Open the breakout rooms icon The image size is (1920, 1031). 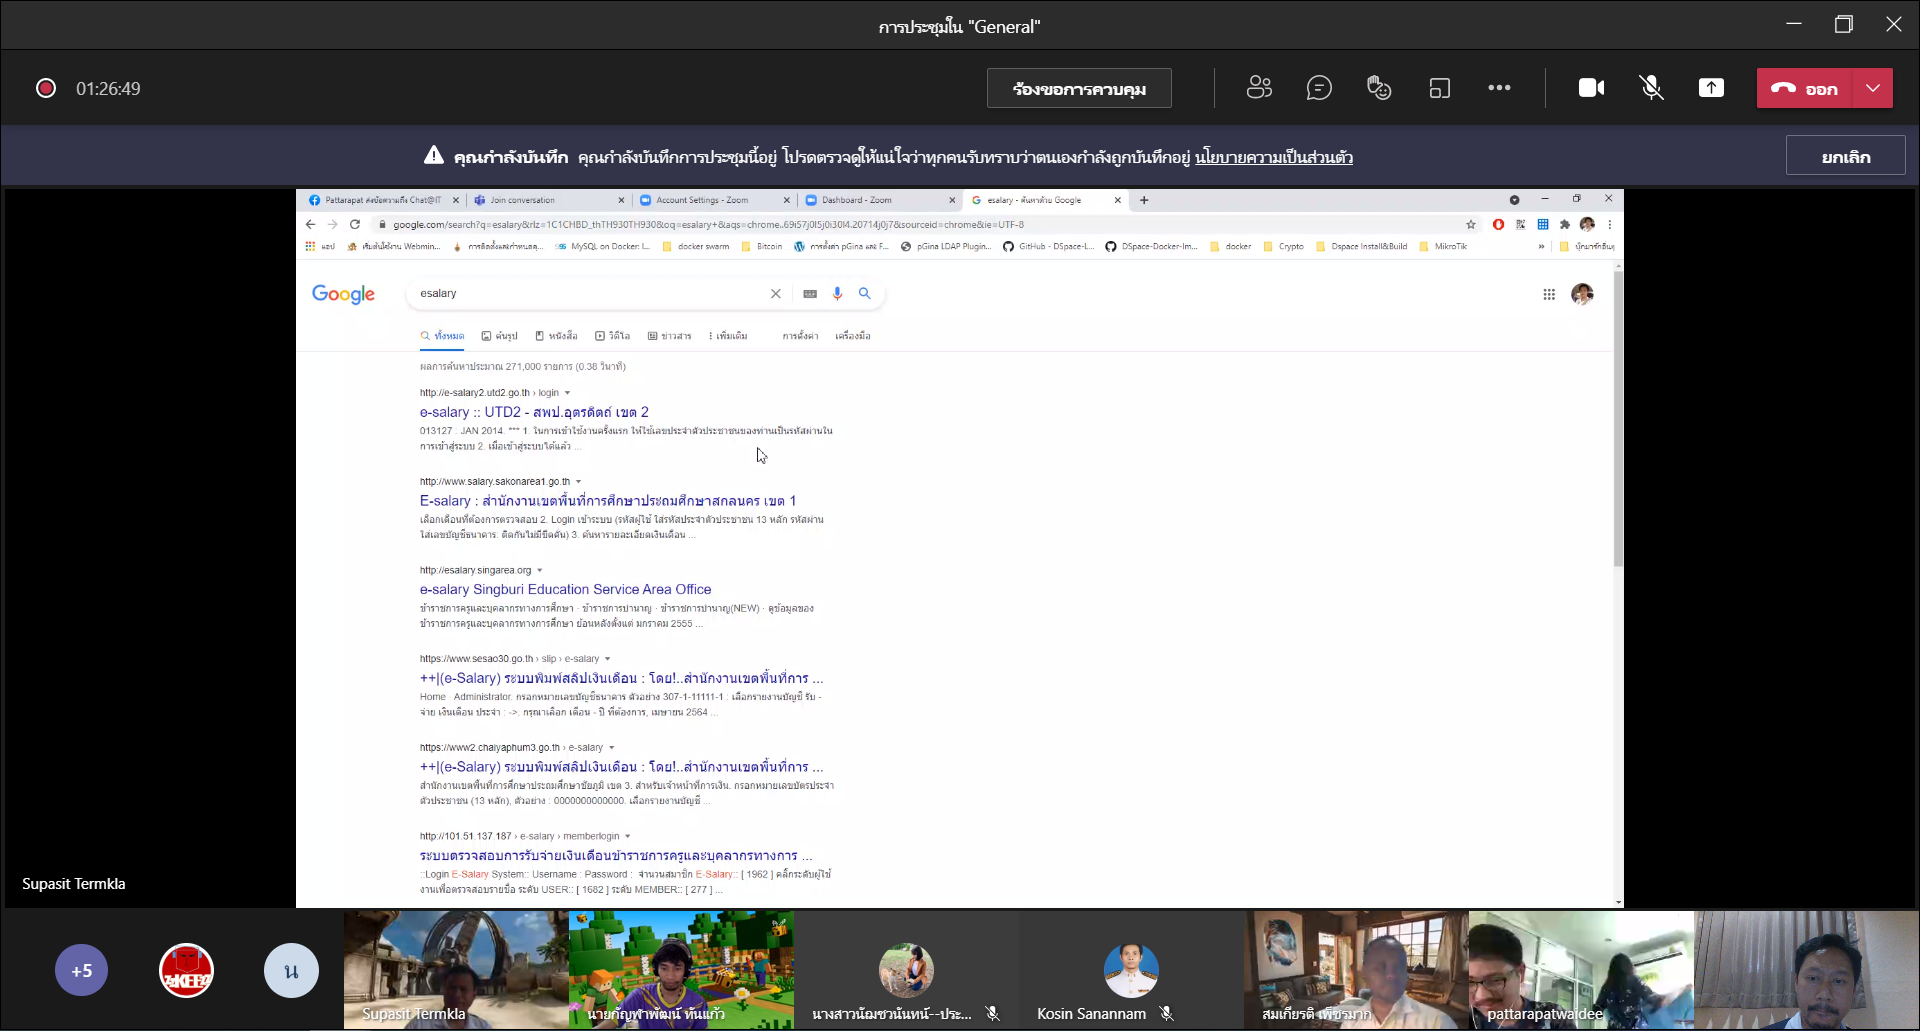(x=1439, y=88)
